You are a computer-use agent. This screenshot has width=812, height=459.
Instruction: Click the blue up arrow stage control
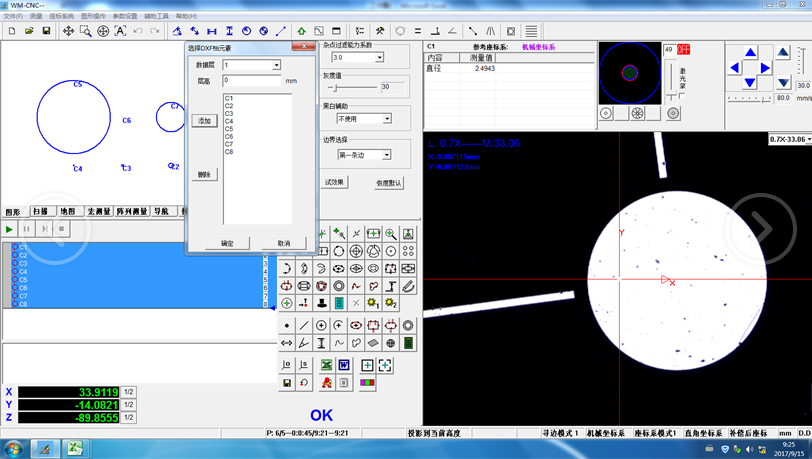point(750,52)
